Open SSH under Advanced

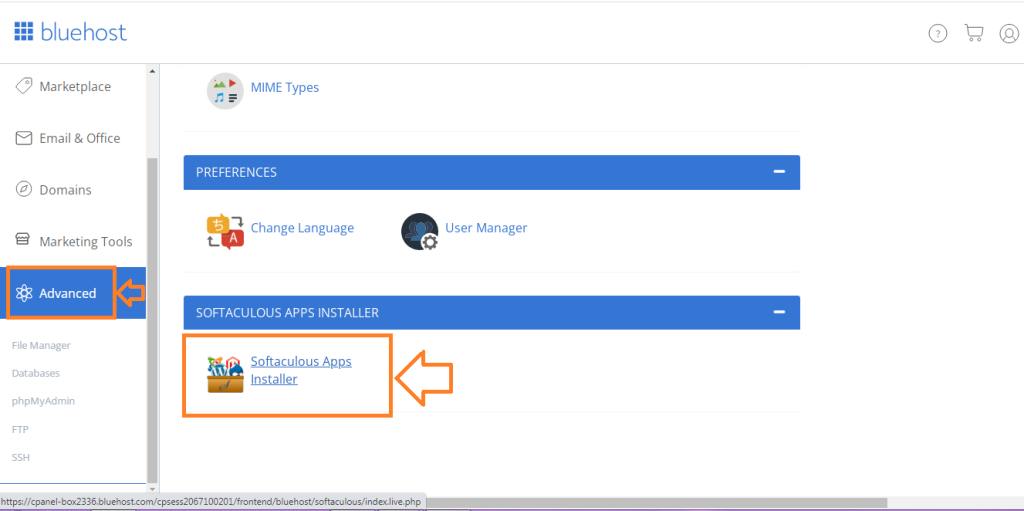tap(21, 457)
